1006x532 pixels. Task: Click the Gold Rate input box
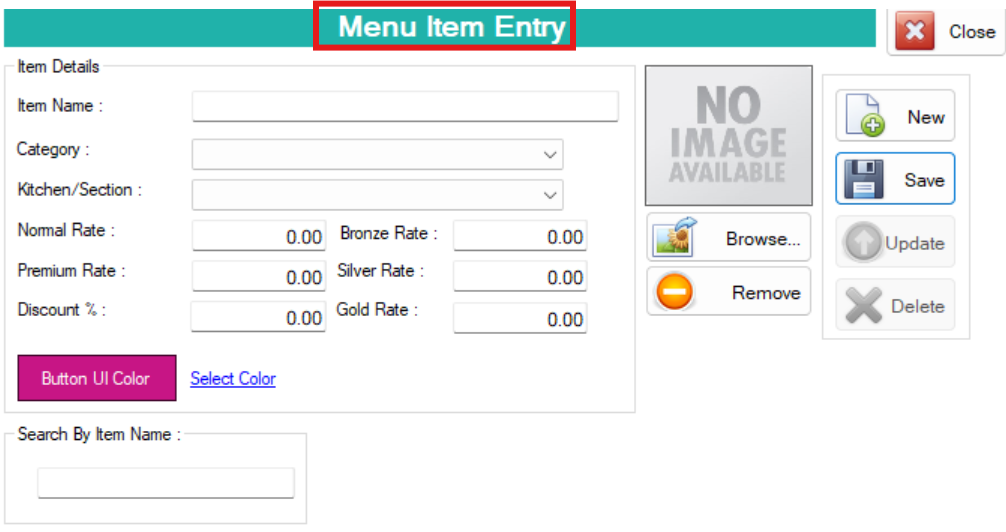(x=520, y=318)
